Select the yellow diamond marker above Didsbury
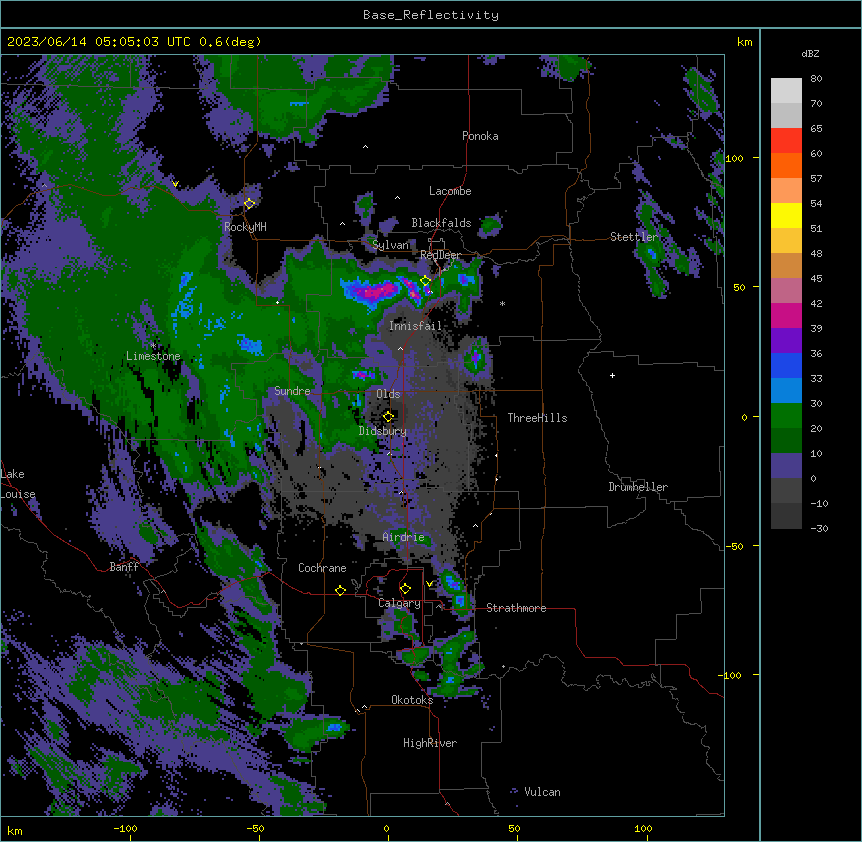This screenshot has height=842, width=862. [388, 417]
